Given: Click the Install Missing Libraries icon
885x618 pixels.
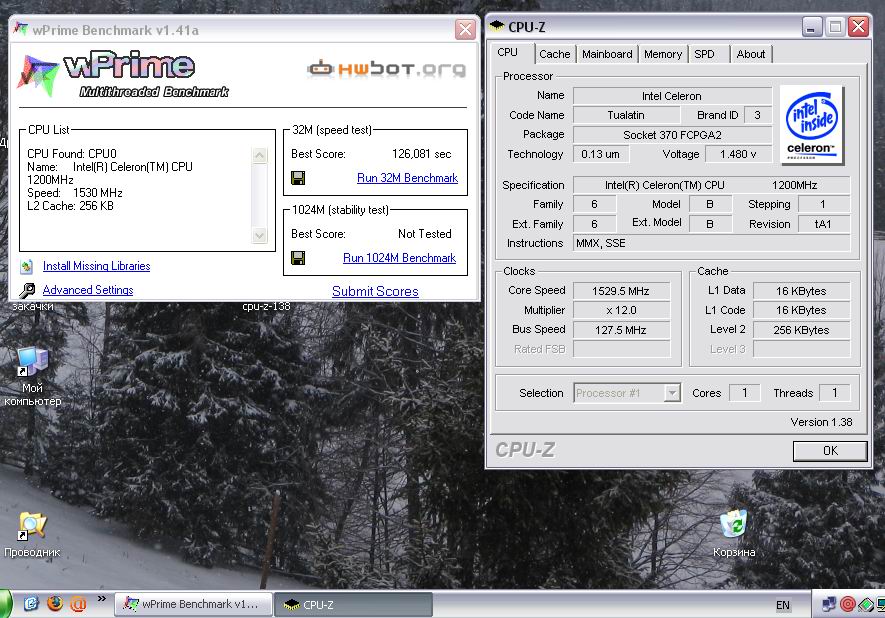Looking at the screenshot, I should pyautogui.click(x=27, y=266).
